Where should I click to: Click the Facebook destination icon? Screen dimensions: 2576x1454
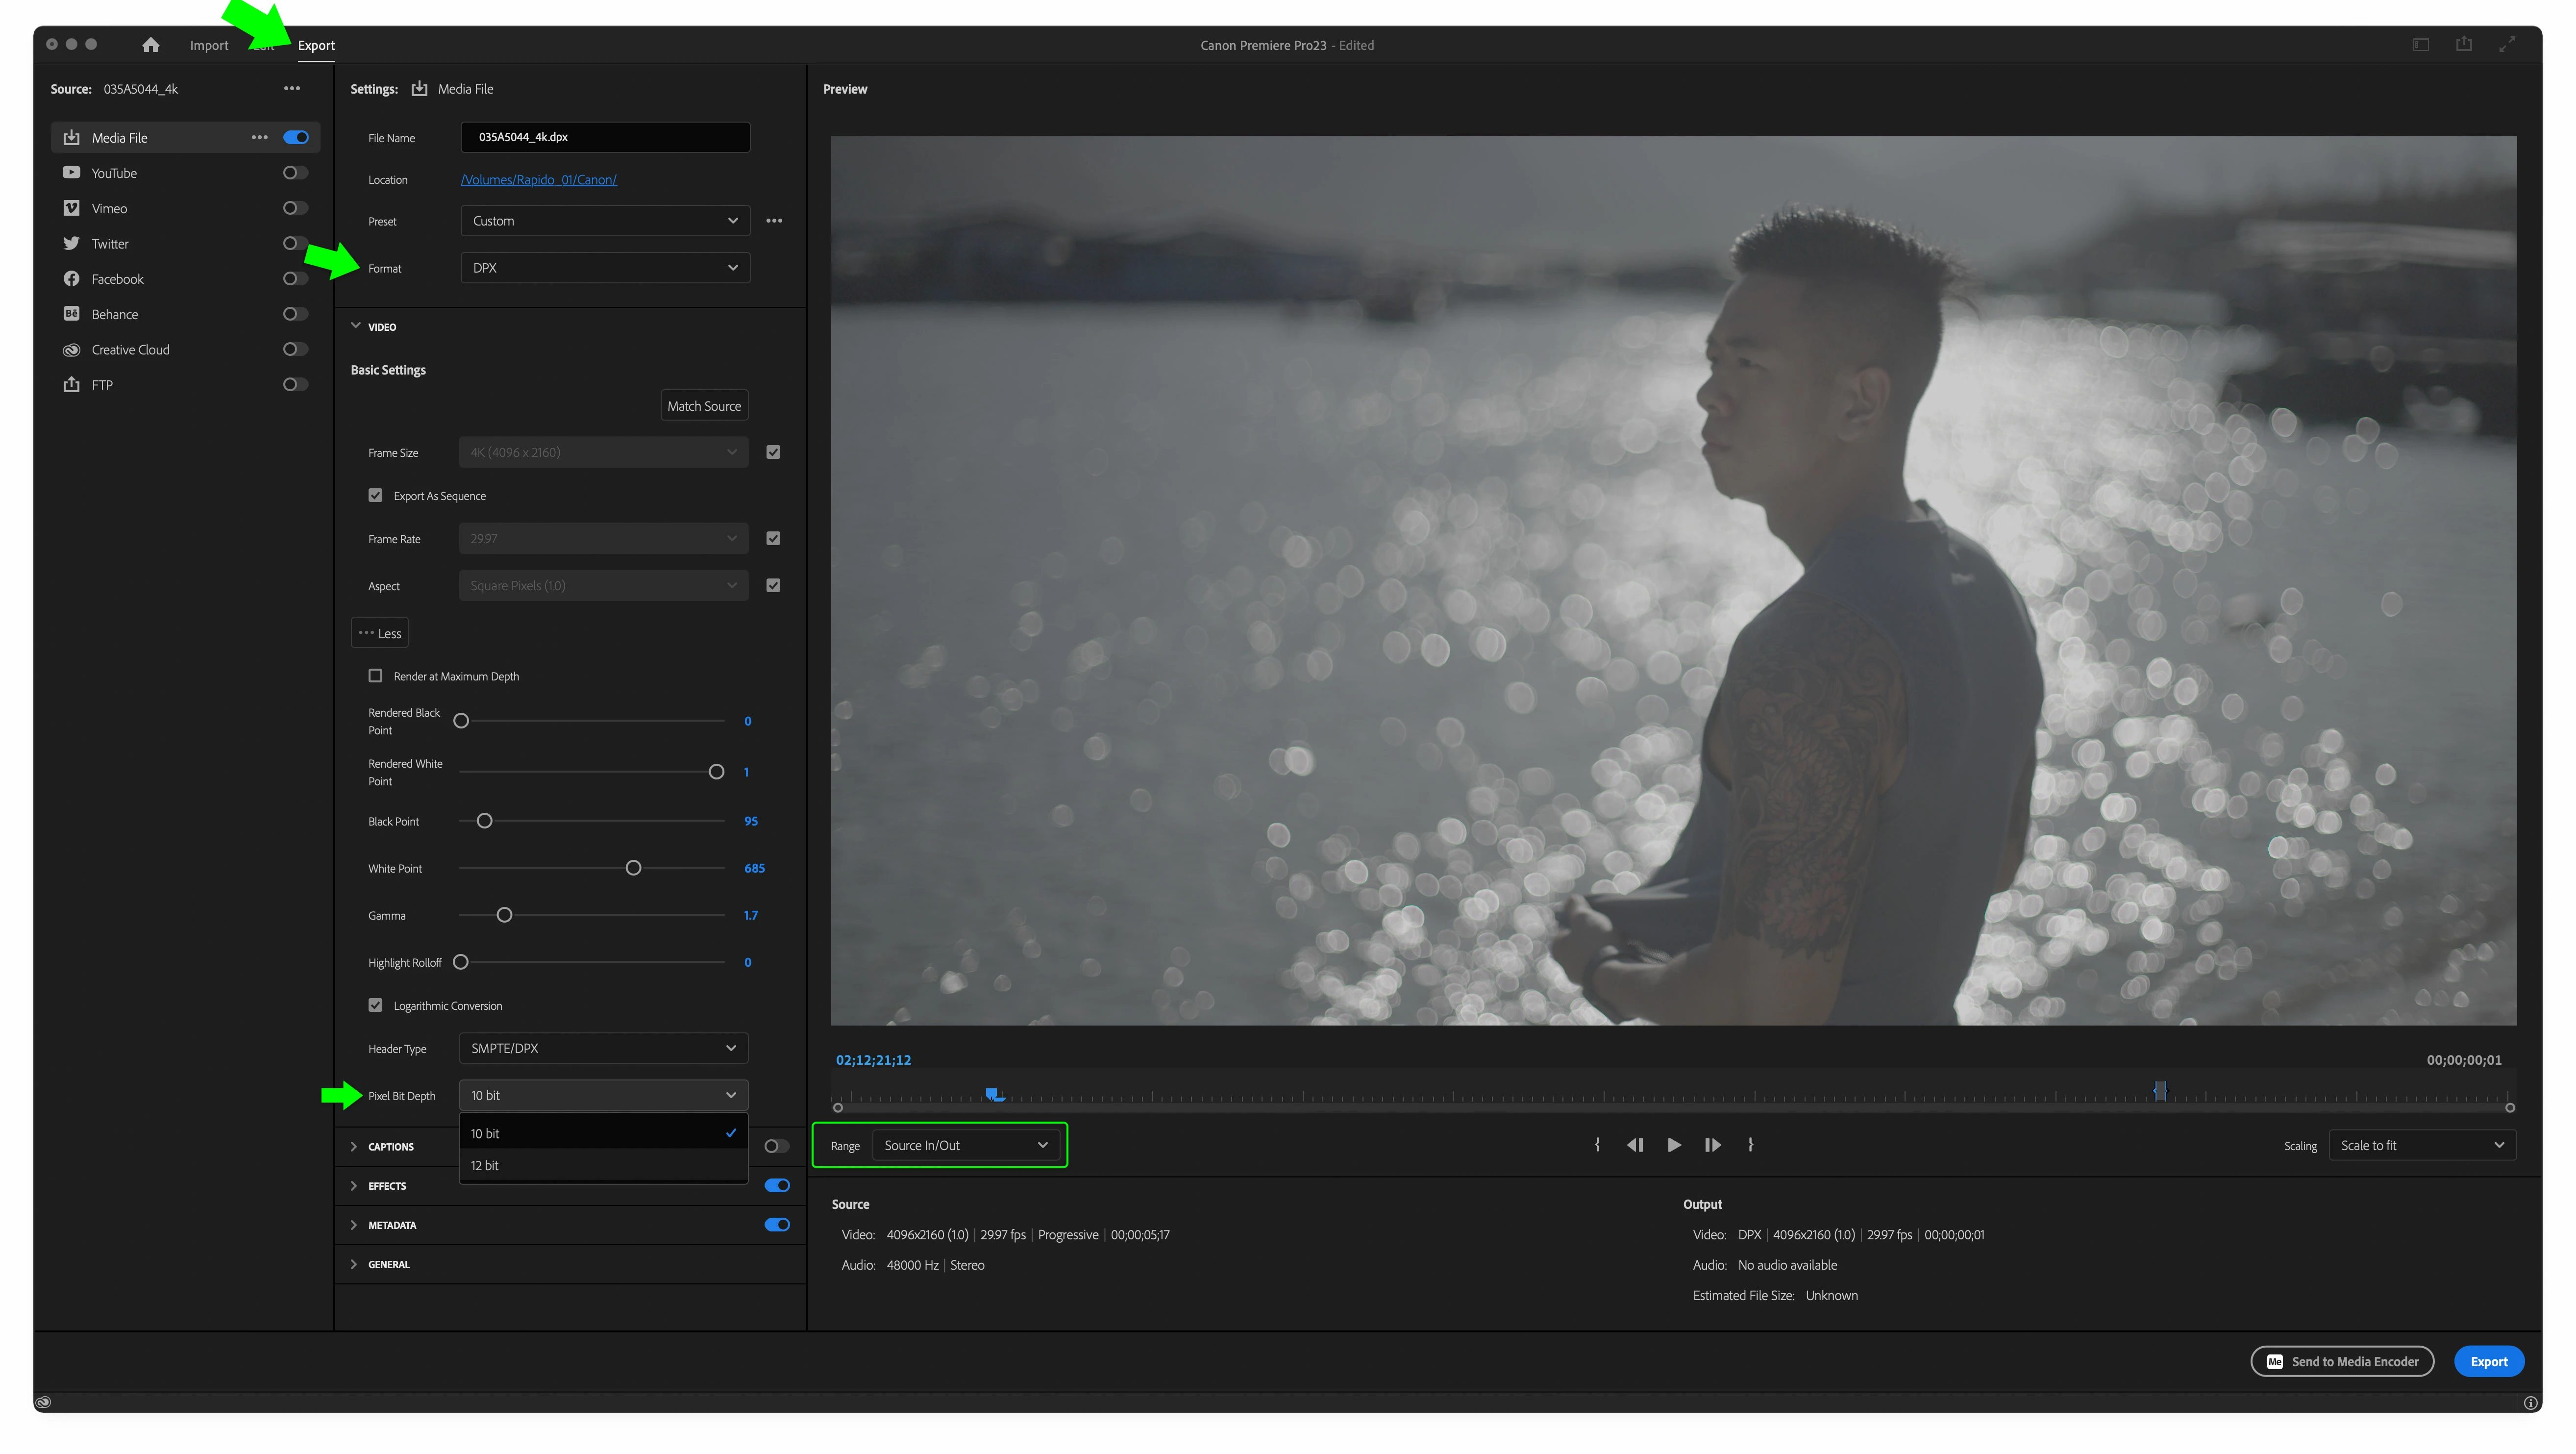pyautogui.click(x=71, y=279)
